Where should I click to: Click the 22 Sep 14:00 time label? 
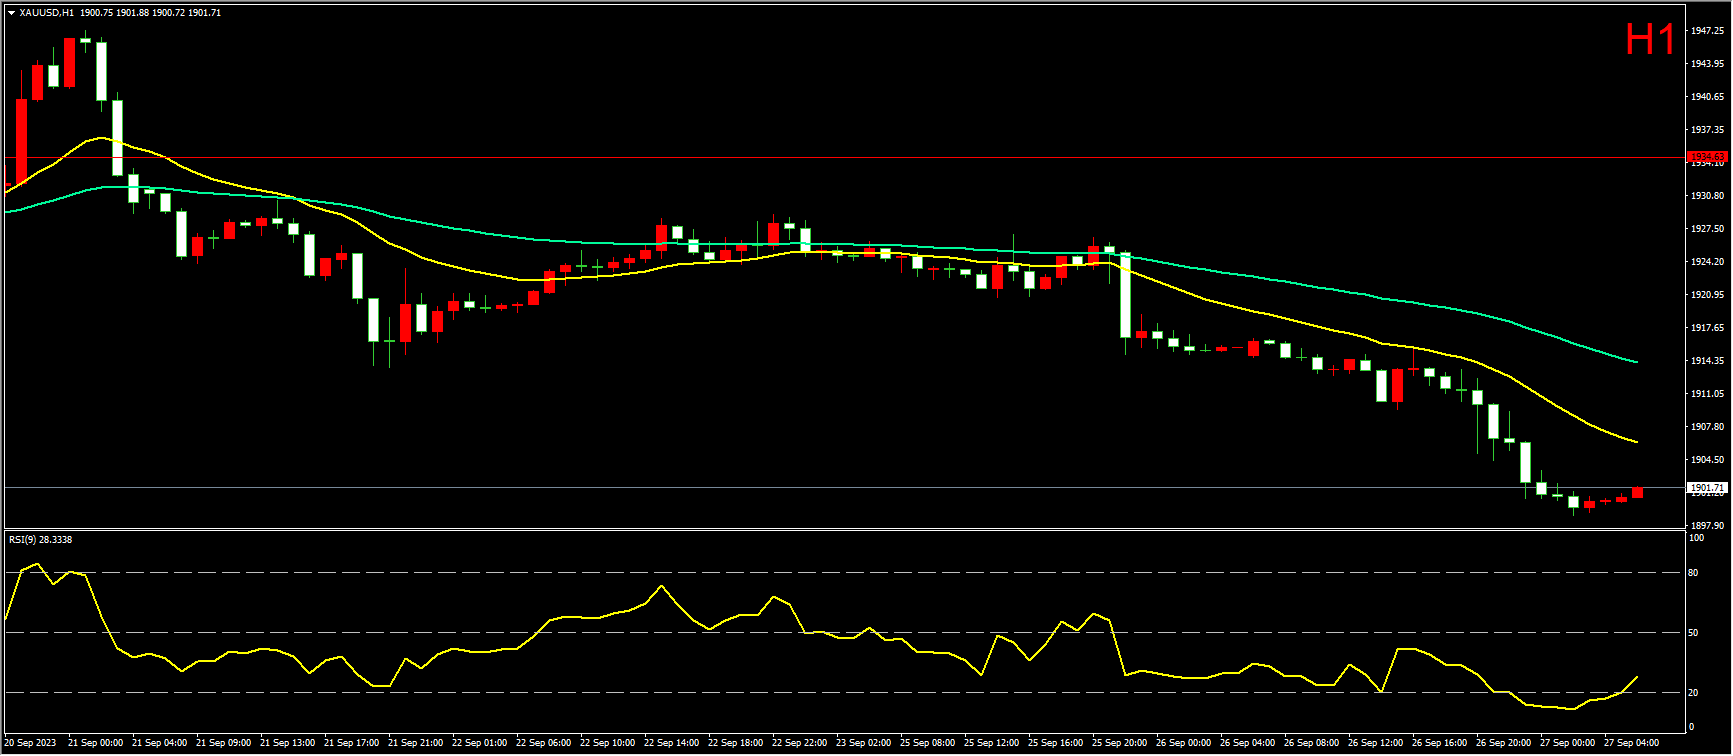point(671,743)
